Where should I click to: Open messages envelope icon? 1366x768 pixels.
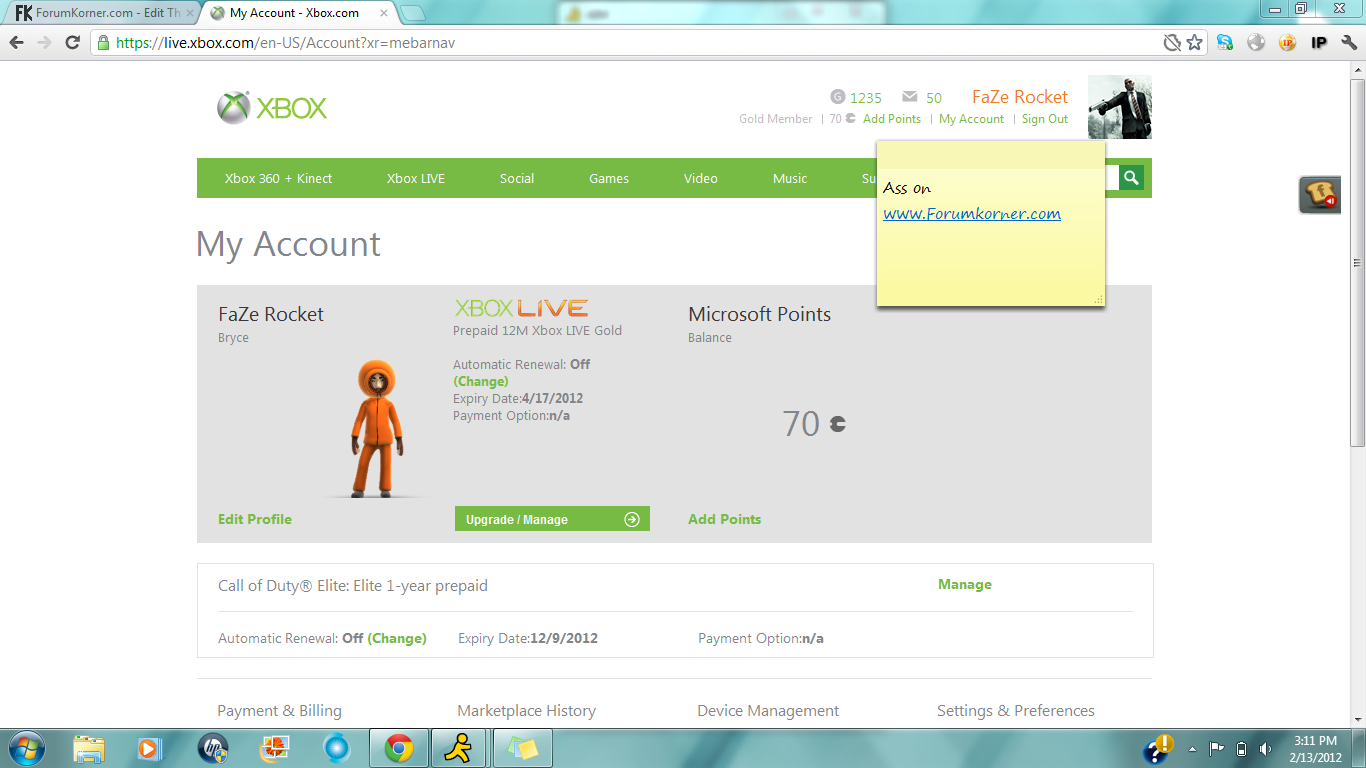click(x=910, y=97)
